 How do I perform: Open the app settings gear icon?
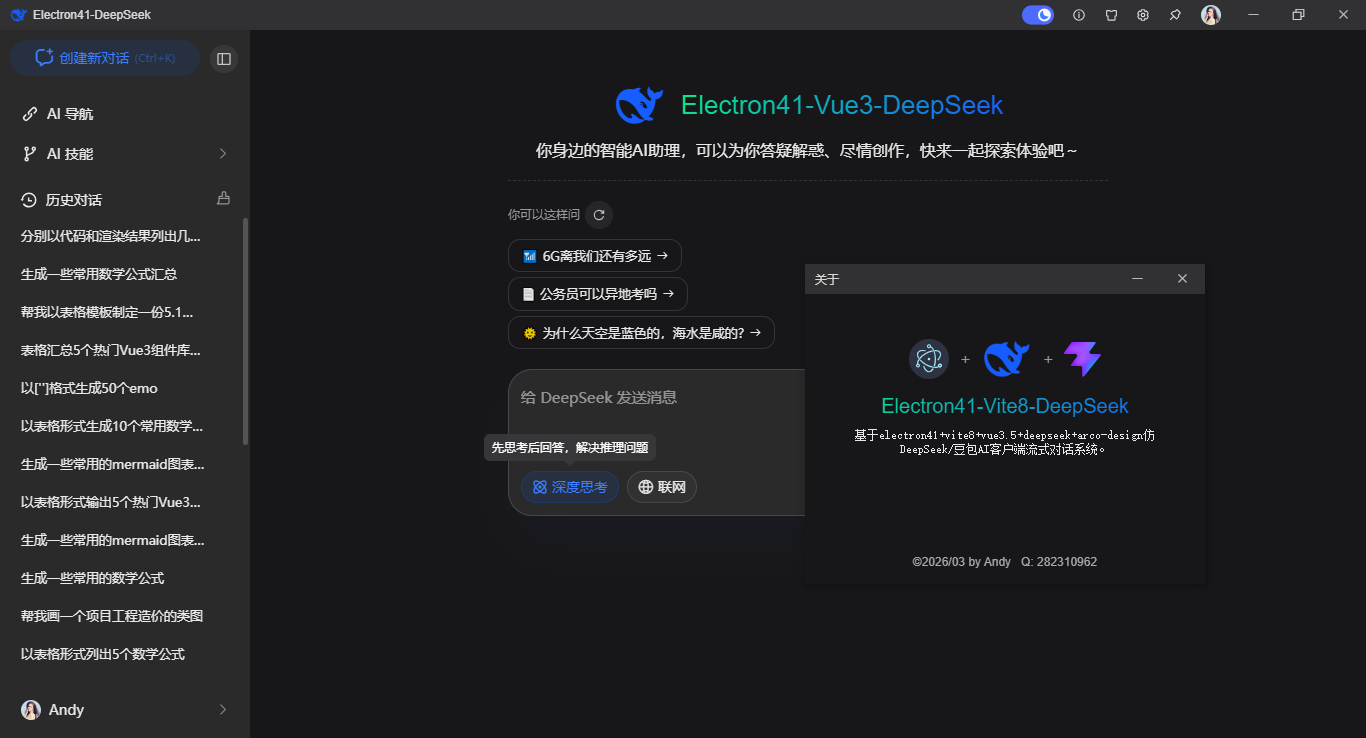(x=1143, y=15)
